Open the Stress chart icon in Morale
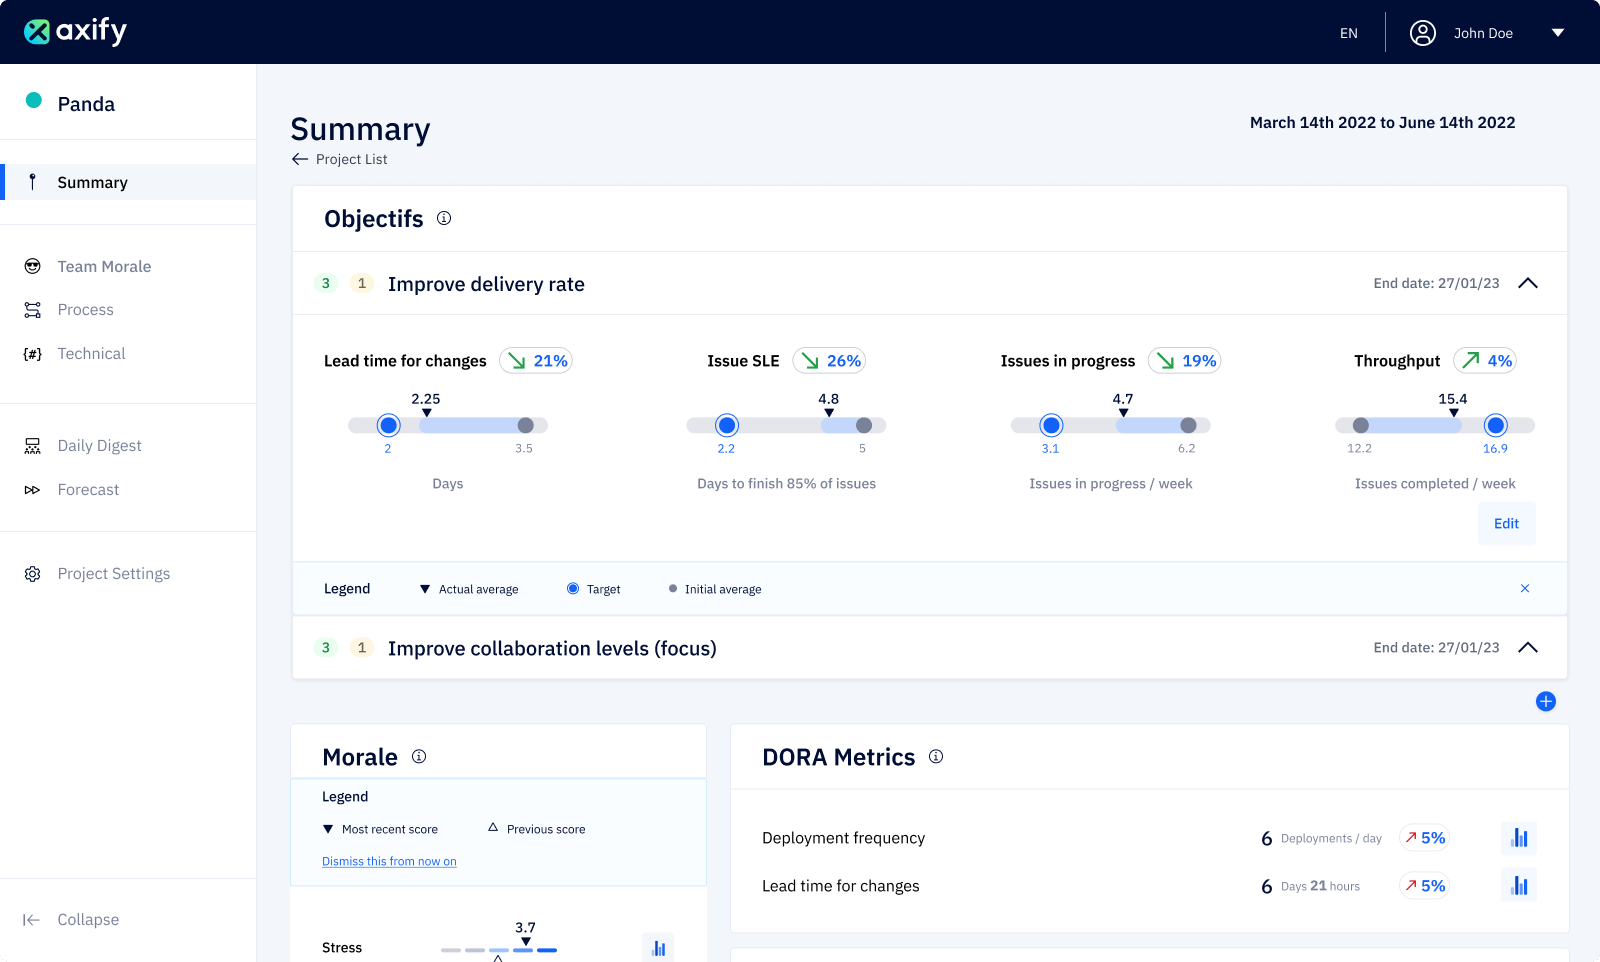Screen dimensions: 1600x962 click(658, 948)
